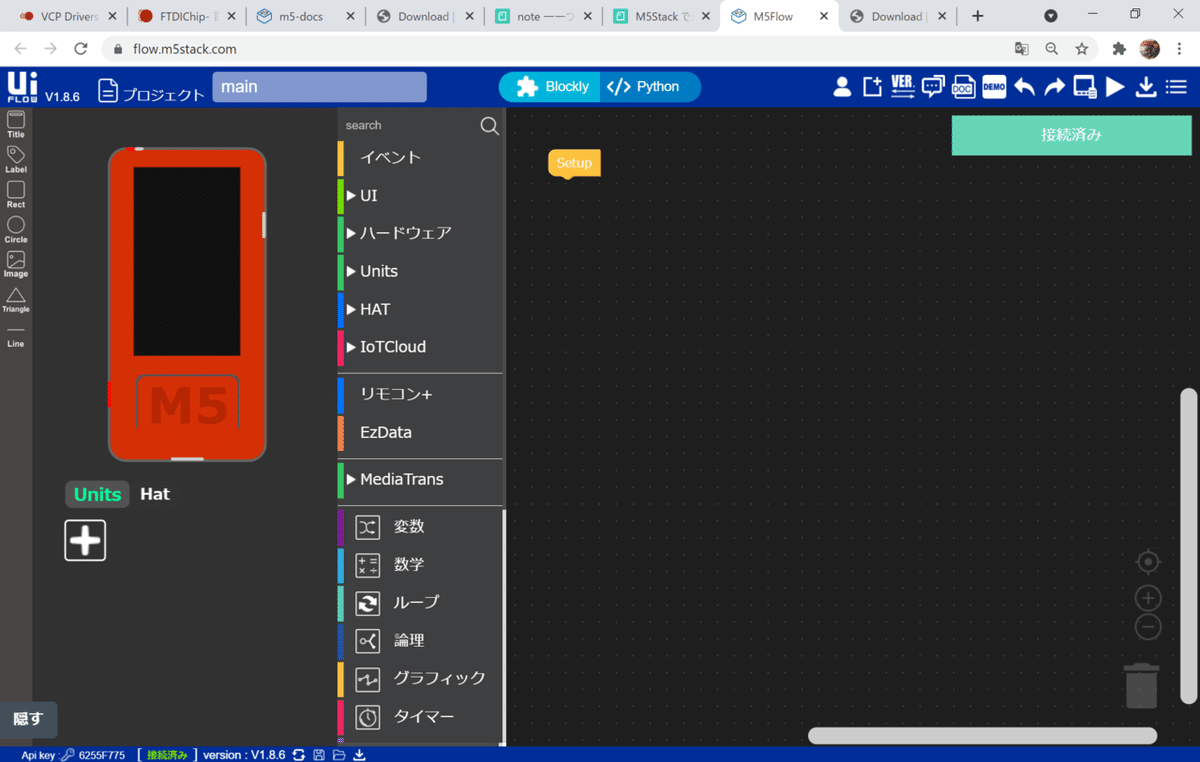Open the forum chat bubbles icon
The width and height of the screenshot is (1200, 762).
click(x=933, y=87)
